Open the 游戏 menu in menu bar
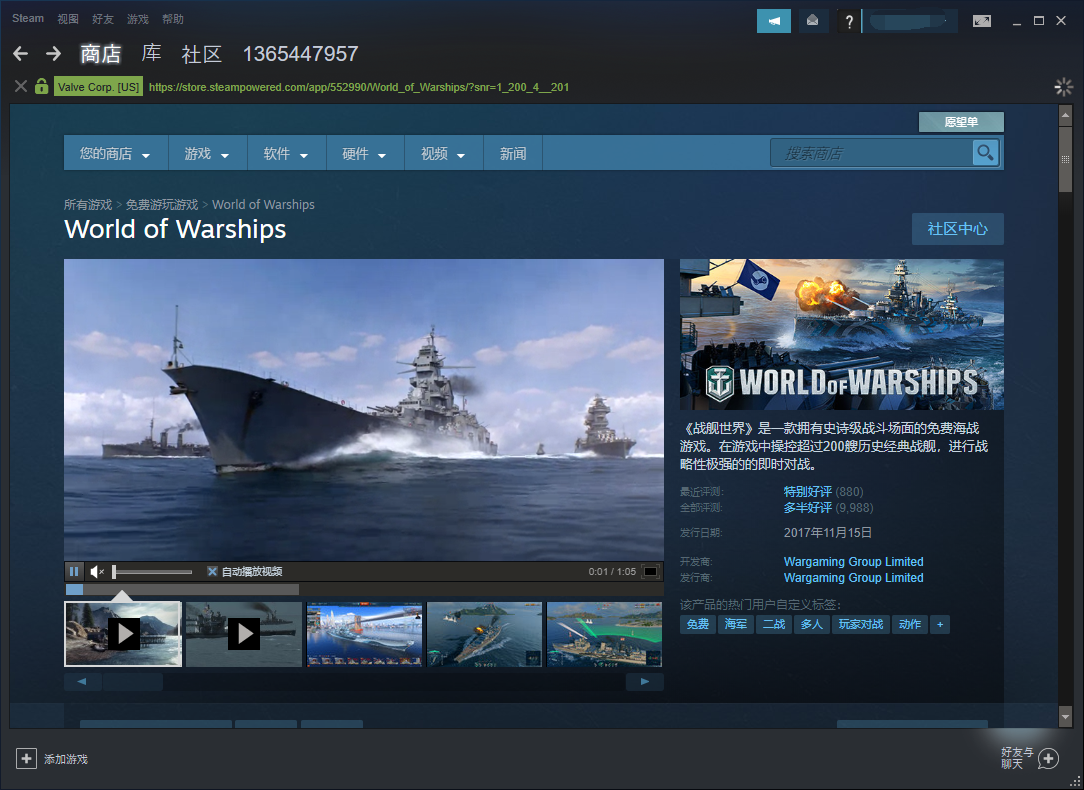1084x790 pixels. coord(138,19)
